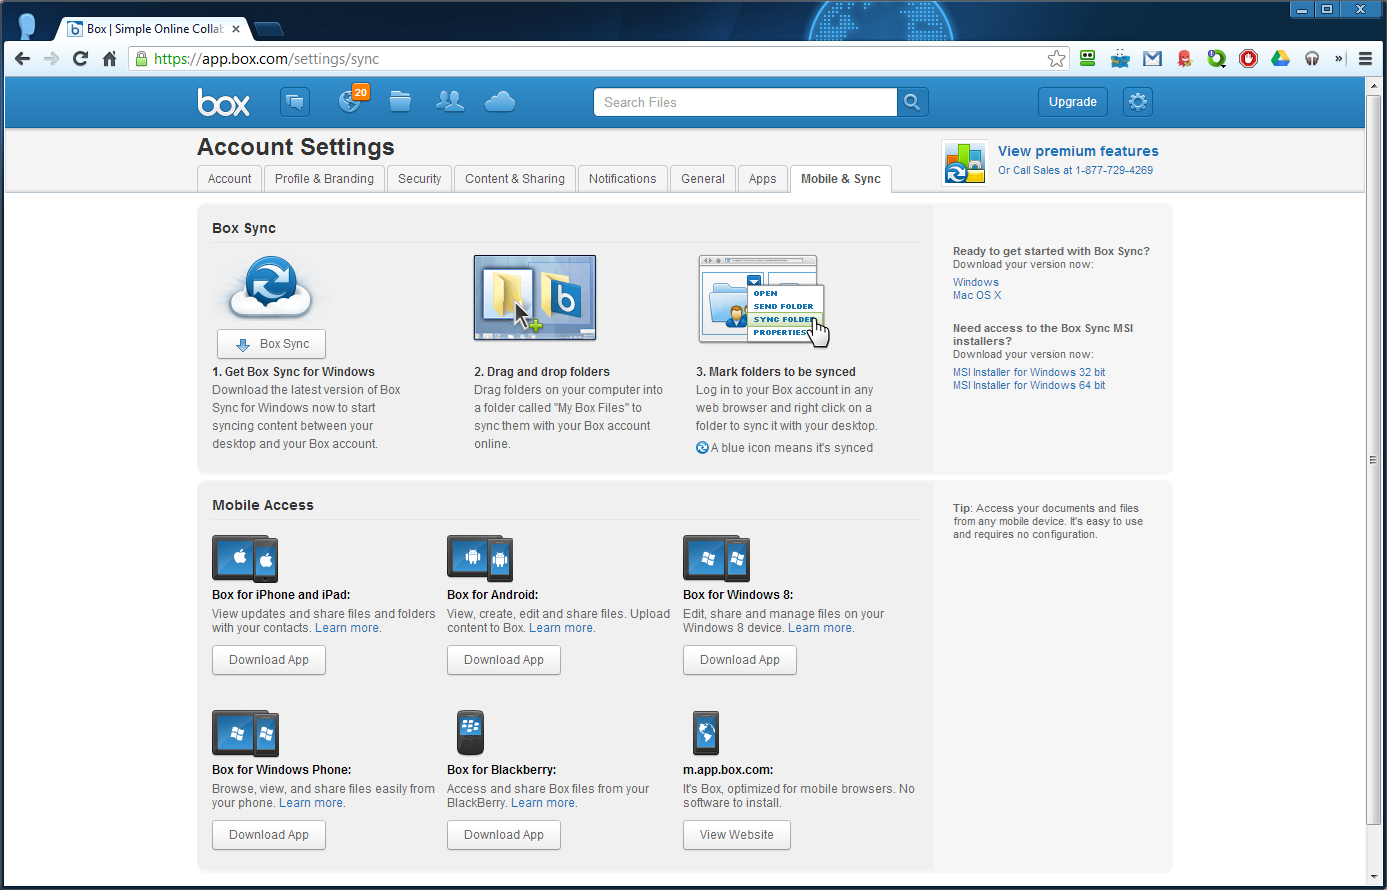Open MSI Installer for Windows 32 bit
The width and height of the screenshot is (1387, 890).
(x=1029, y=372)
